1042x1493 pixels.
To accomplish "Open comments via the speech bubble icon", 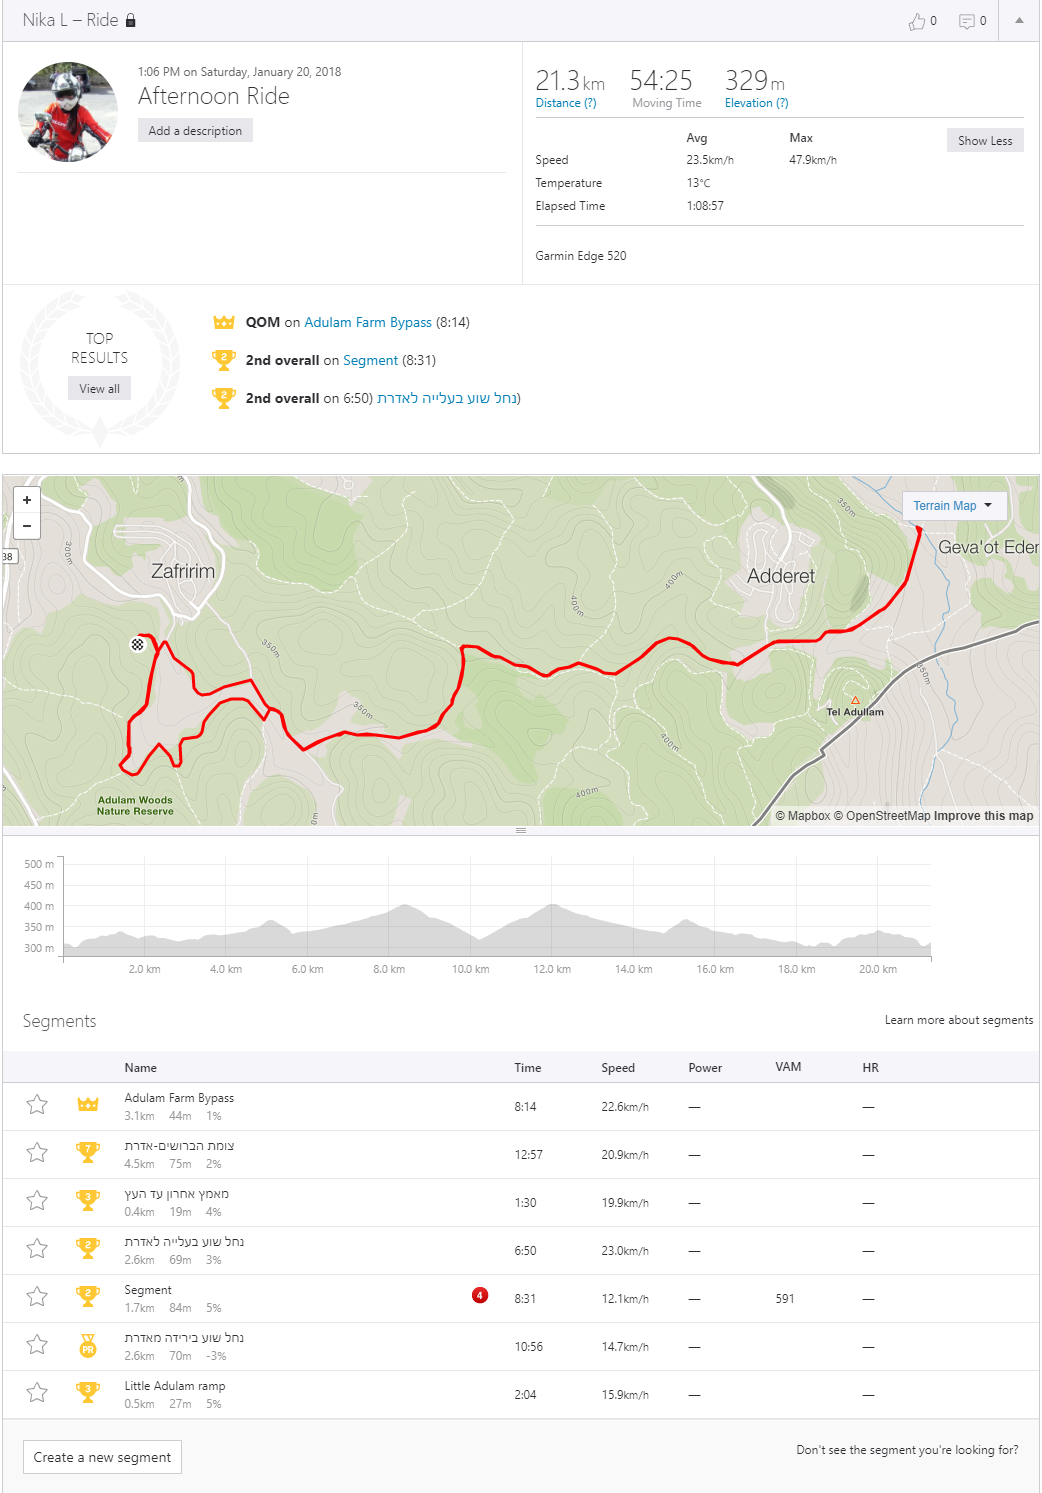I will point(967,21).
